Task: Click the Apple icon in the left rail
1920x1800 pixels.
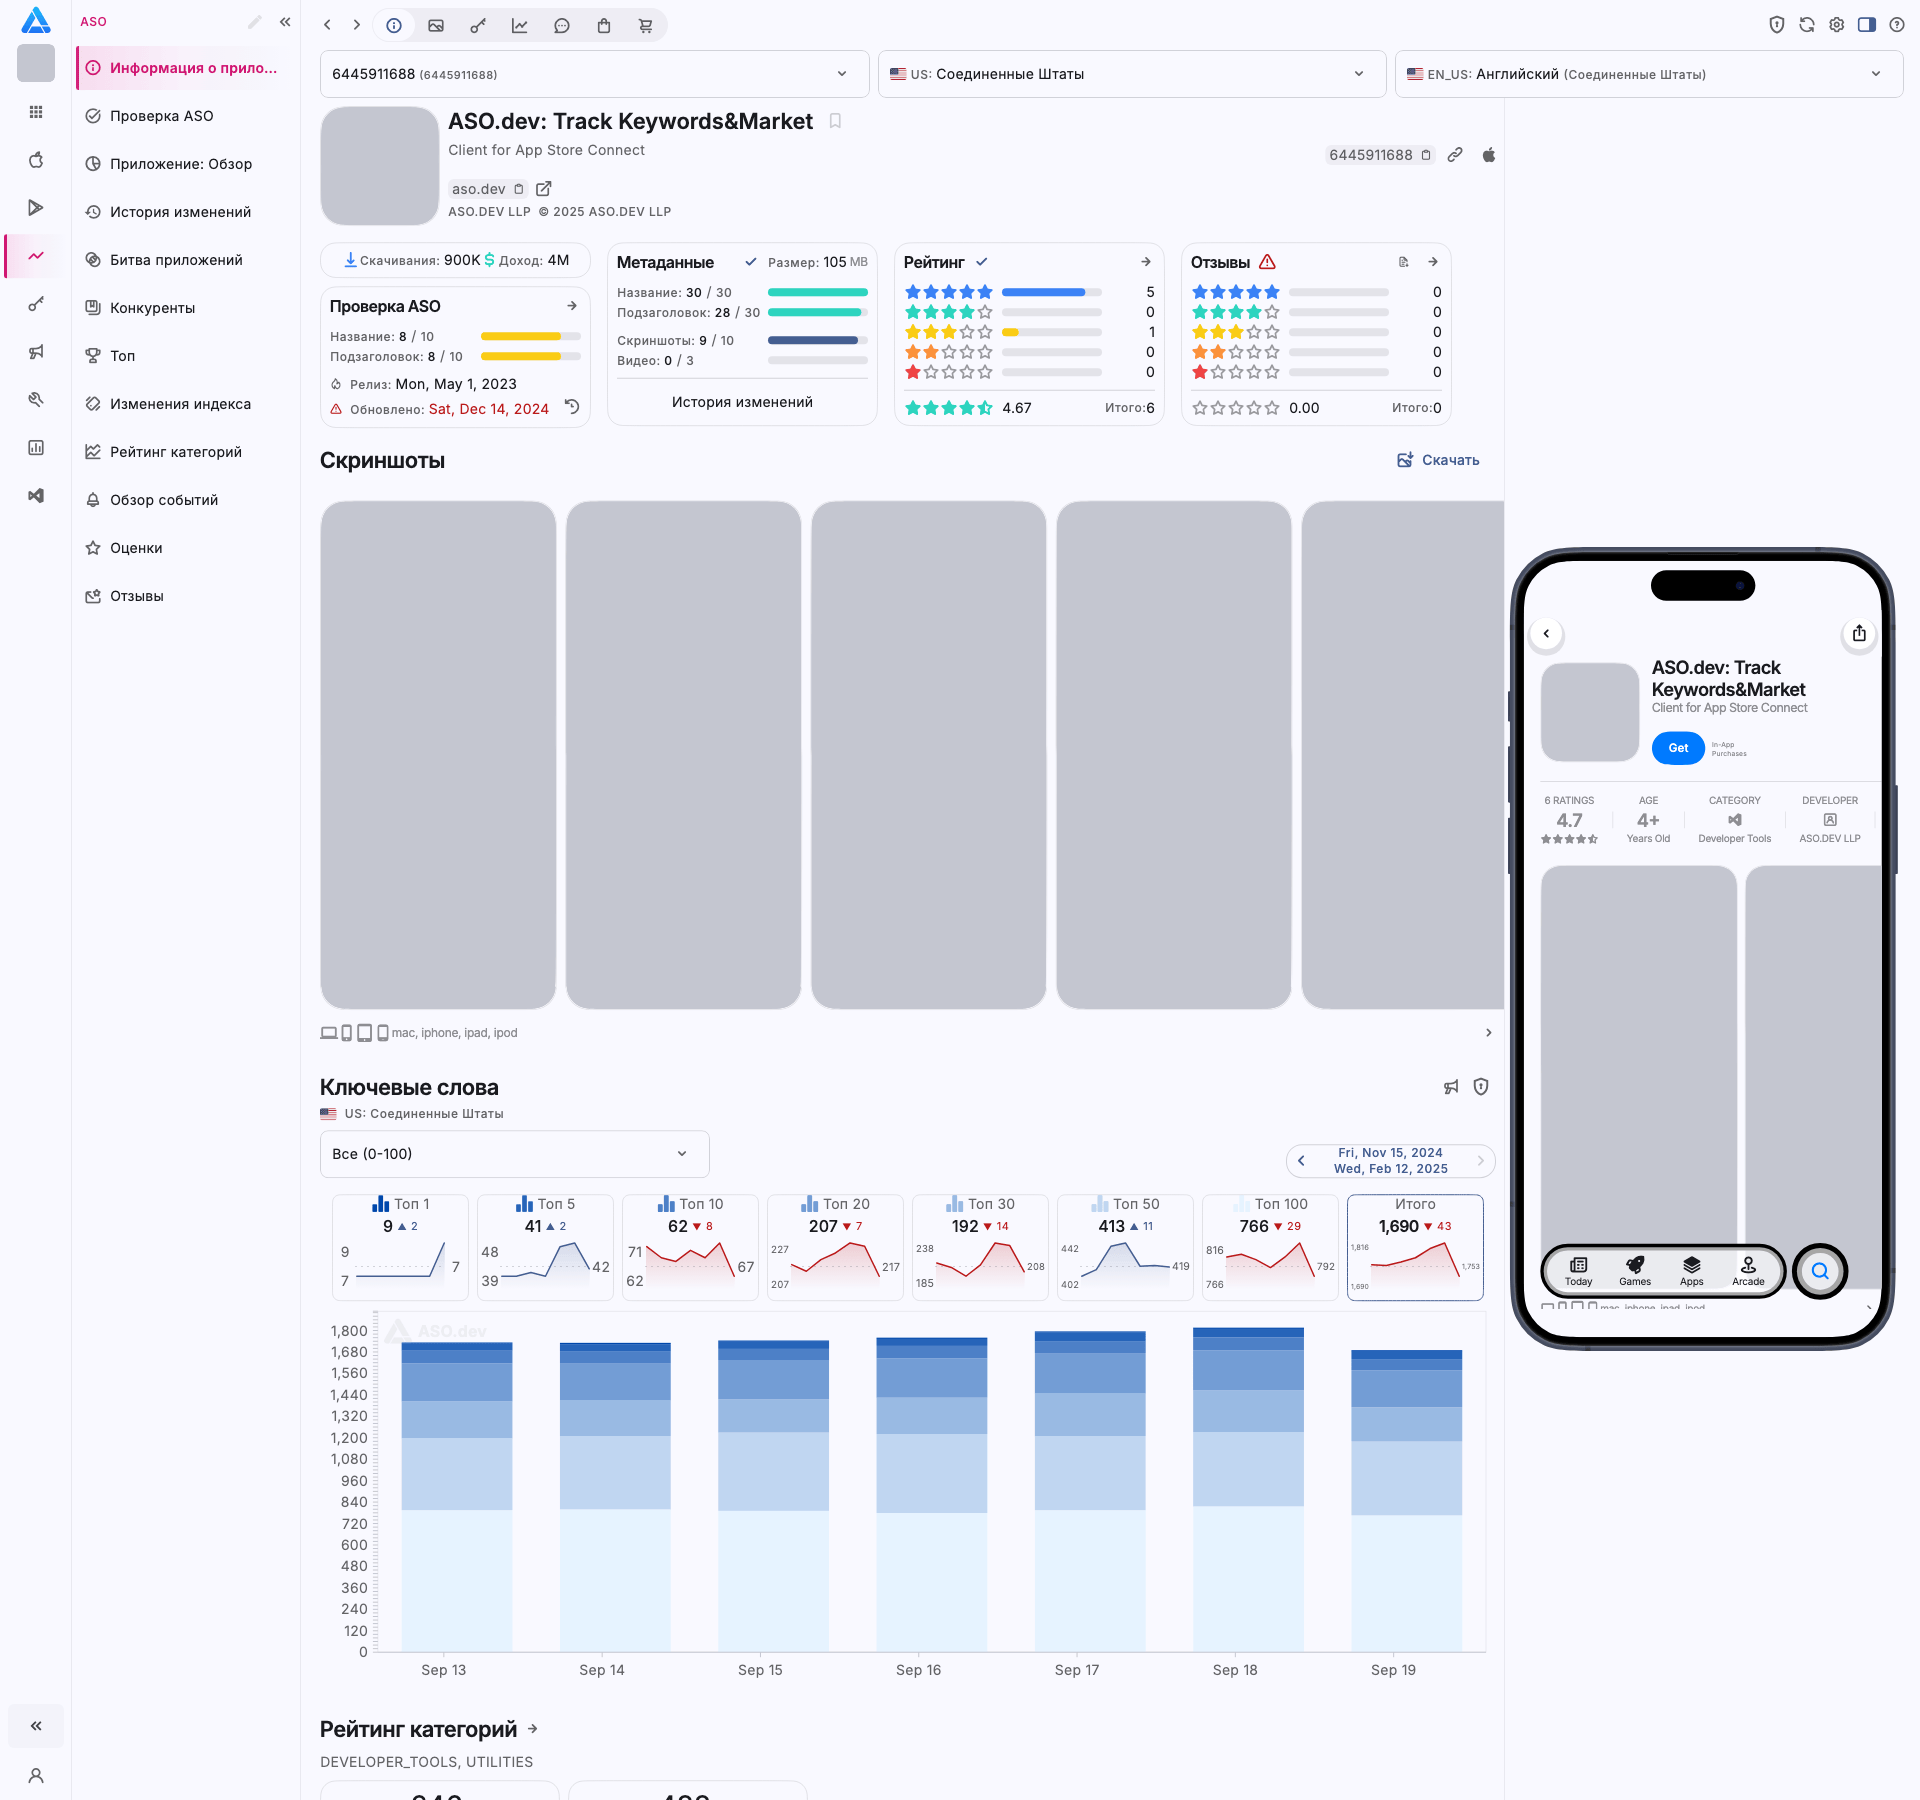Action: tap(36, 160)
